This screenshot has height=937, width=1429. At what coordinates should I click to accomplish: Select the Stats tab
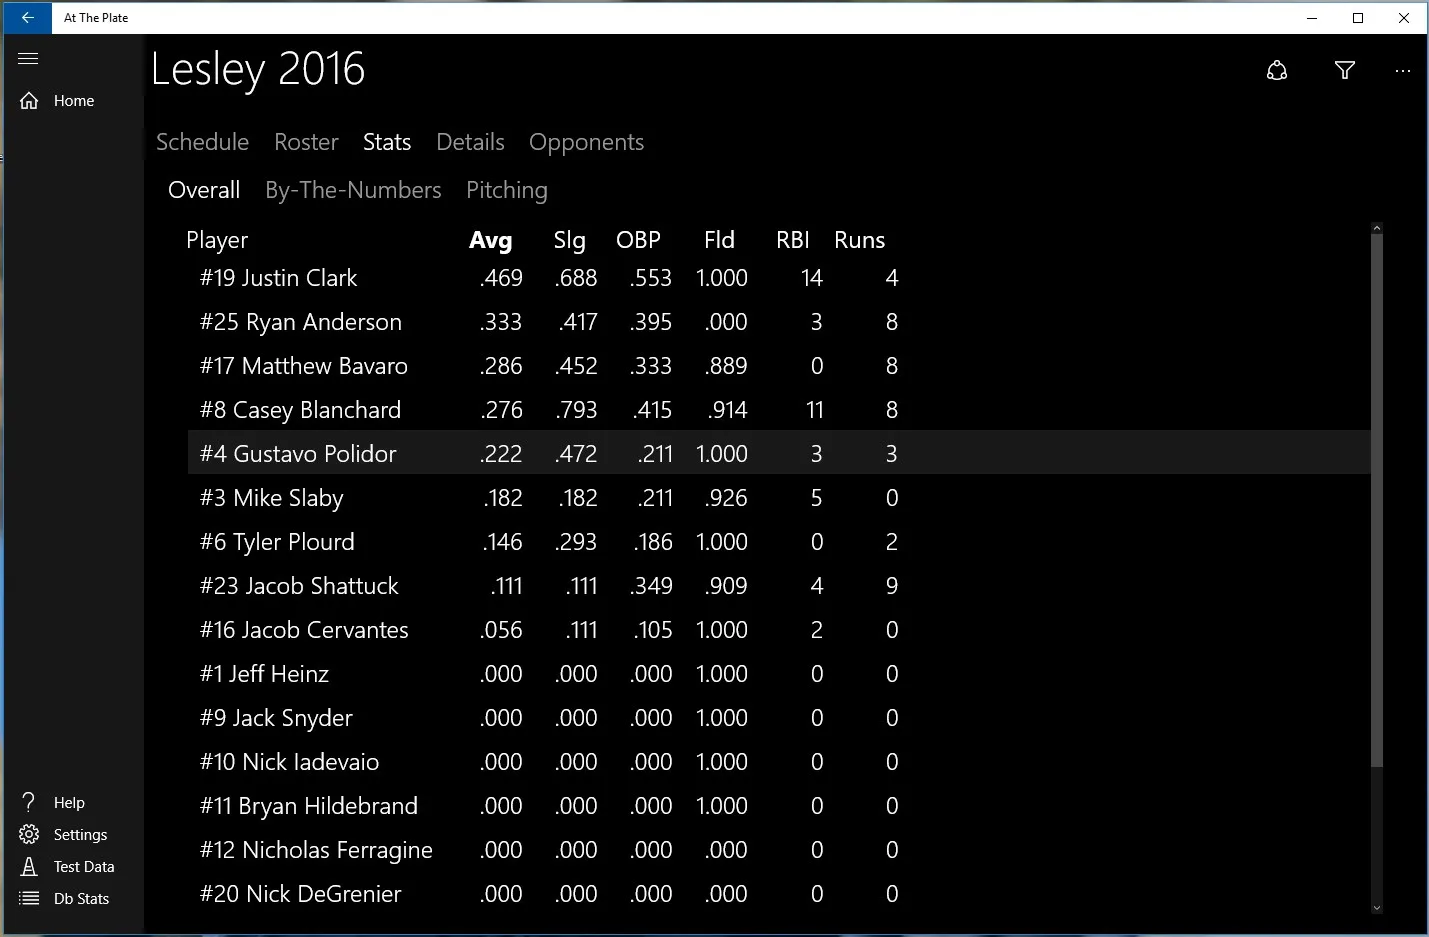pyautogui.click(x=387, y=142)
